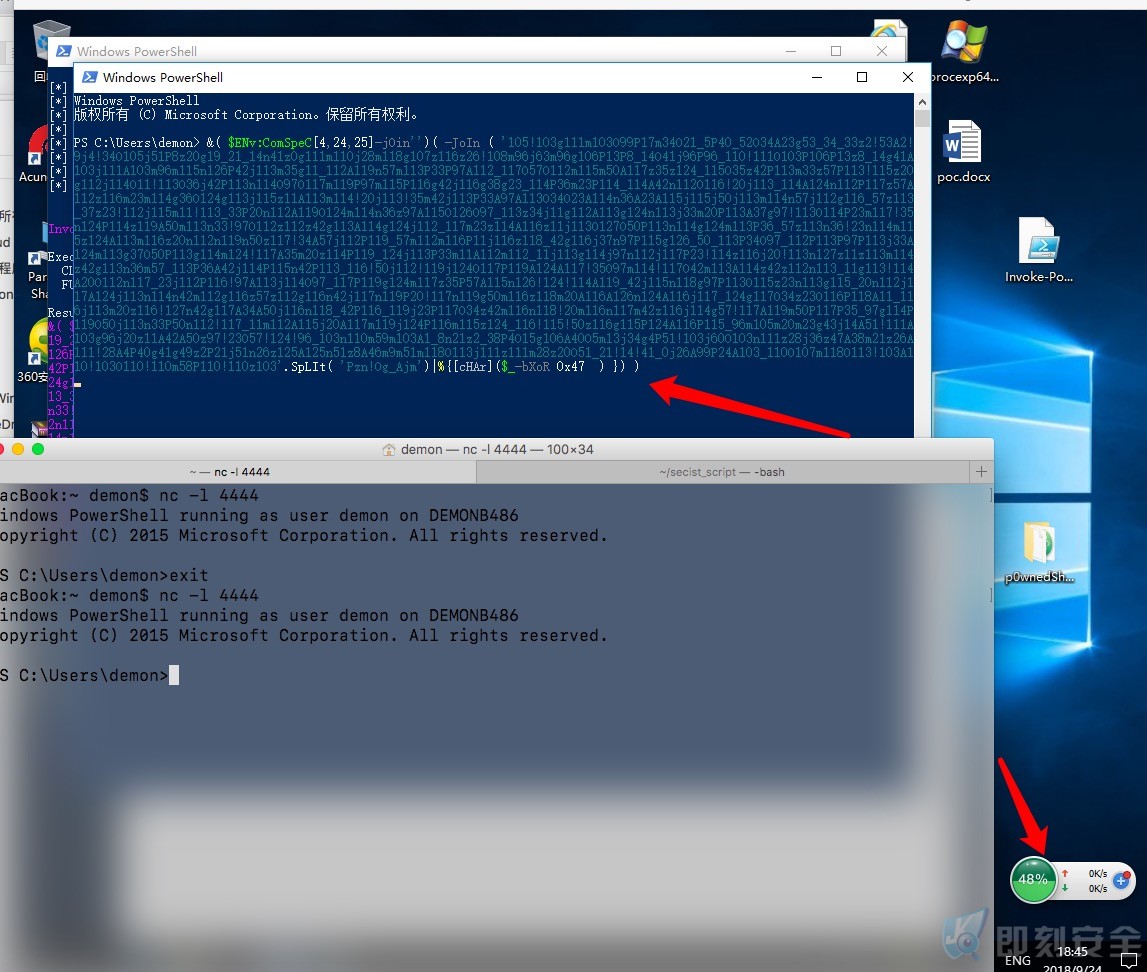This screenshot has width=1147, height=972.
Task: Open the Windows notification center icon
Action: coord(1129,960)
